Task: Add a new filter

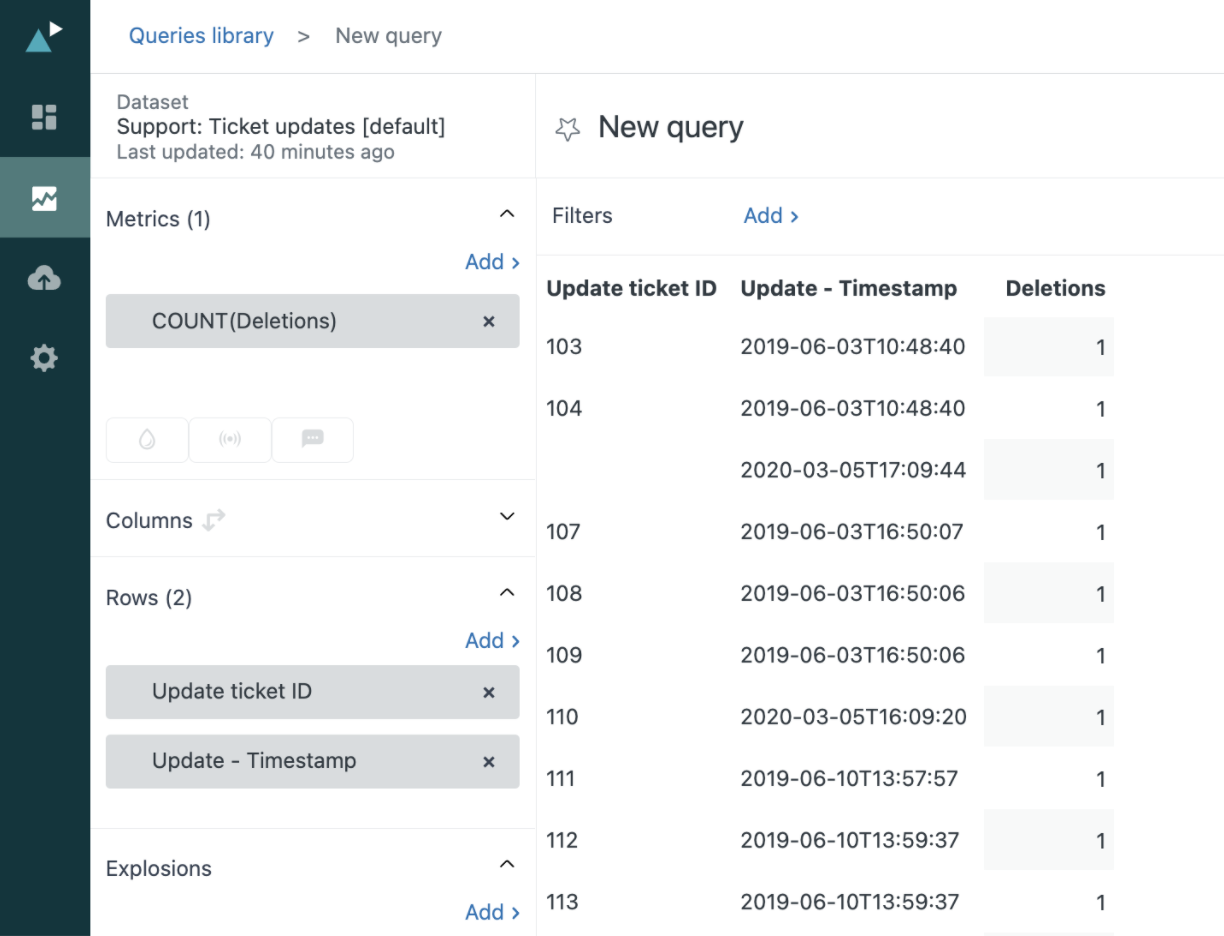Action: point(770,216)
